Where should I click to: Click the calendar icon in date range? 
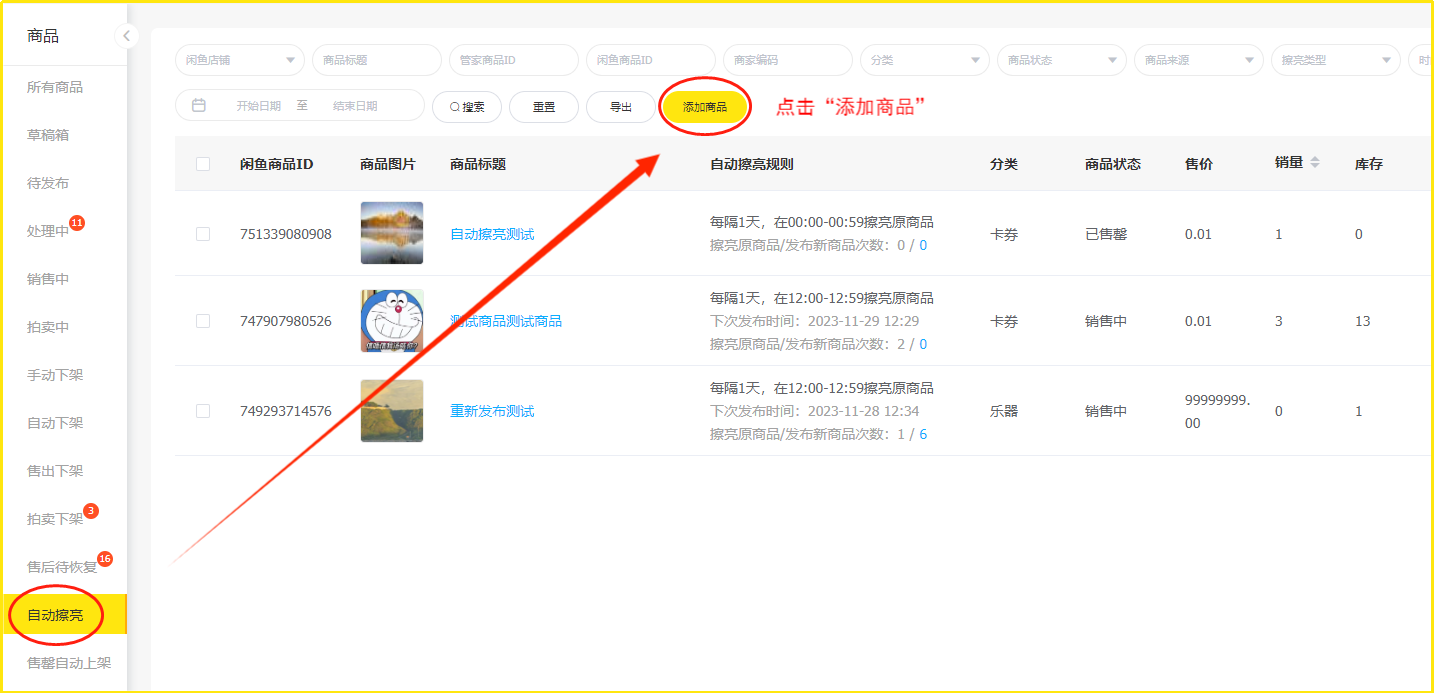click(x=199, y=105)
